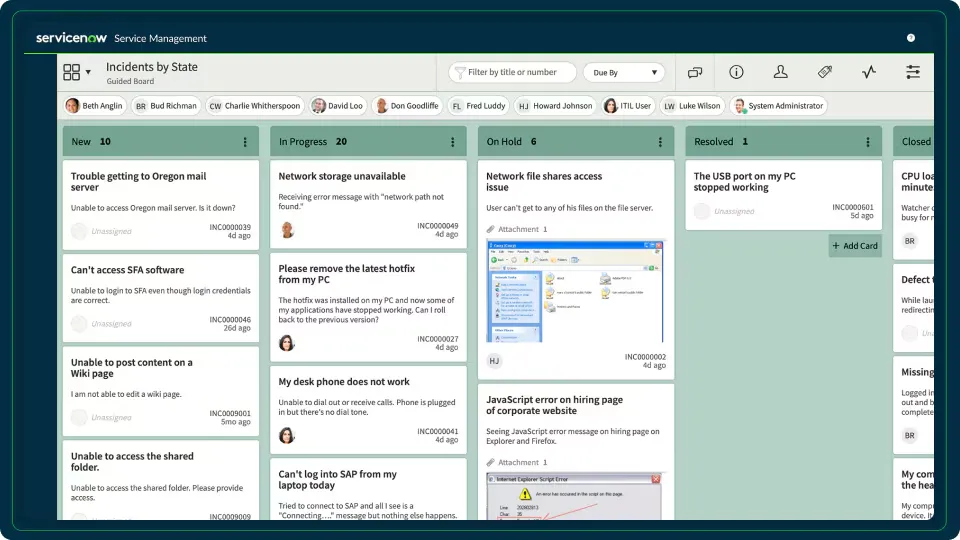Open the Network storage unavailable card
The width and height of the screenshot is (960, 540).
[x=342, y=176]
